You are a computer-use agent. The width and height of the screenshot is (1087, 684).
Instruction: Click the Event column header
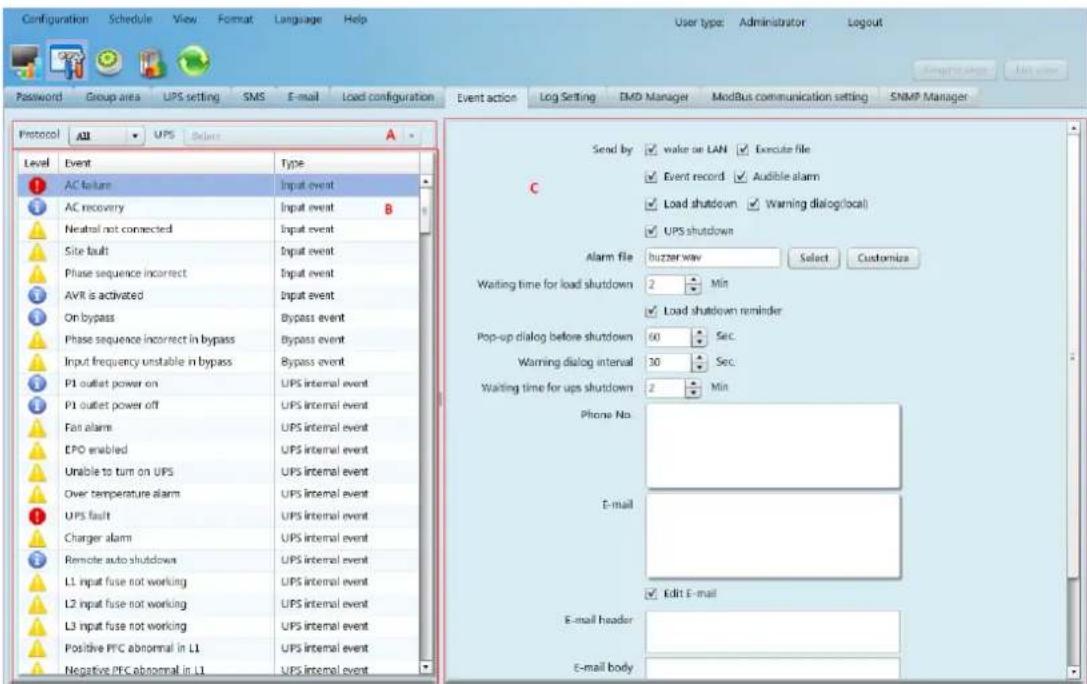pos(167,164)
